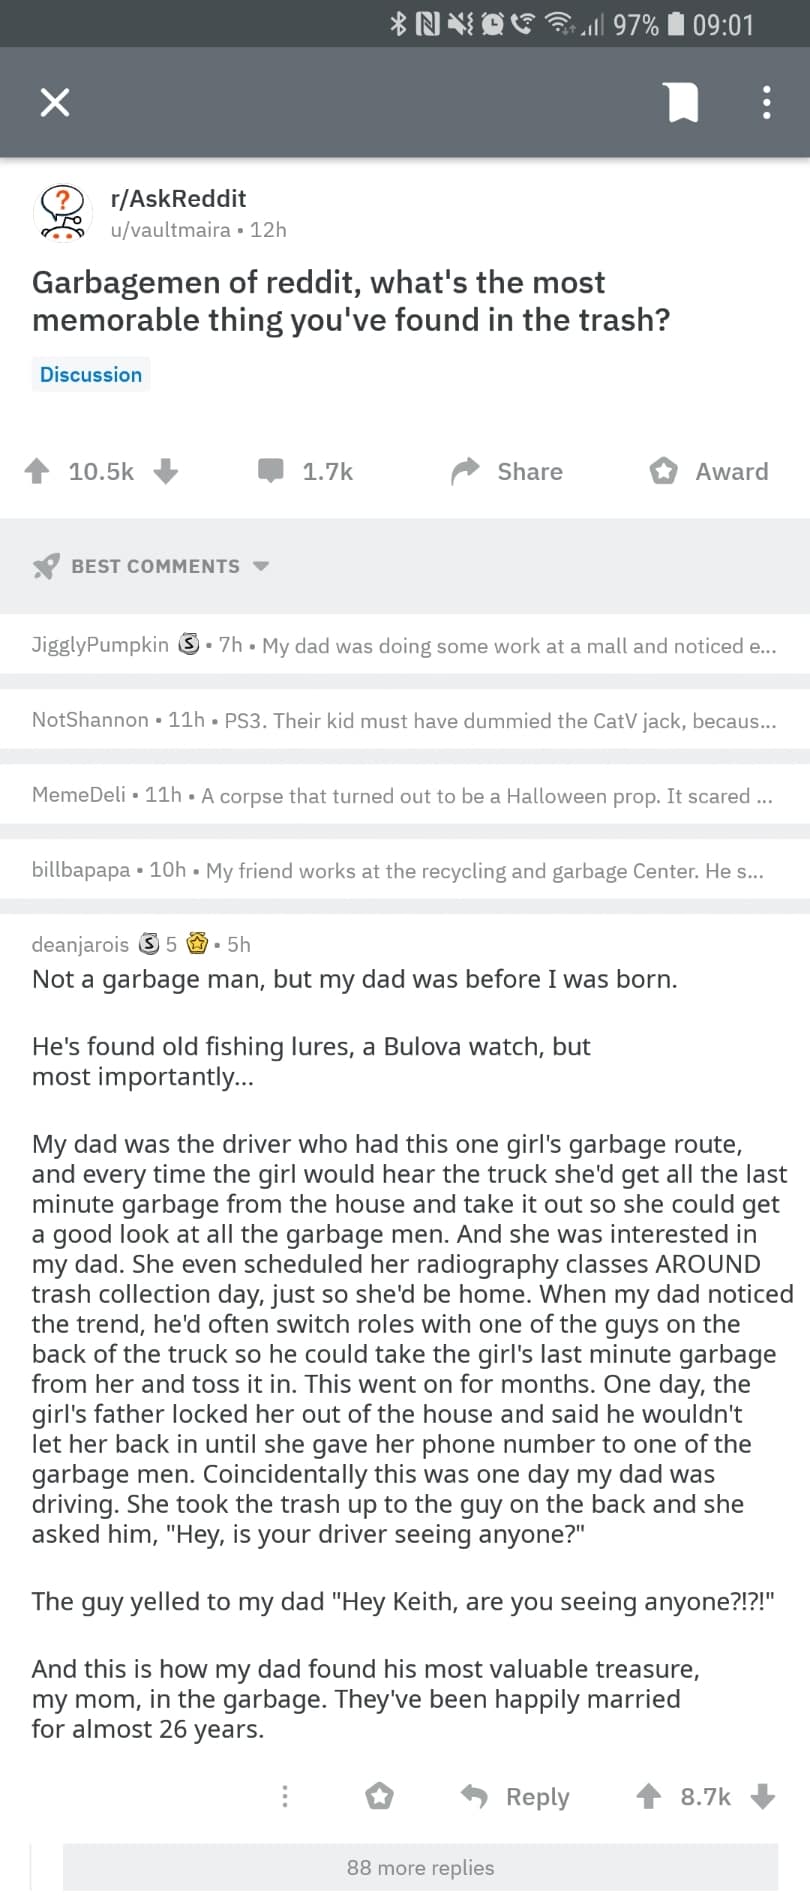Open u/vaultmaira's profile
The image size is (810, 1899).
[x=170, y=230]
